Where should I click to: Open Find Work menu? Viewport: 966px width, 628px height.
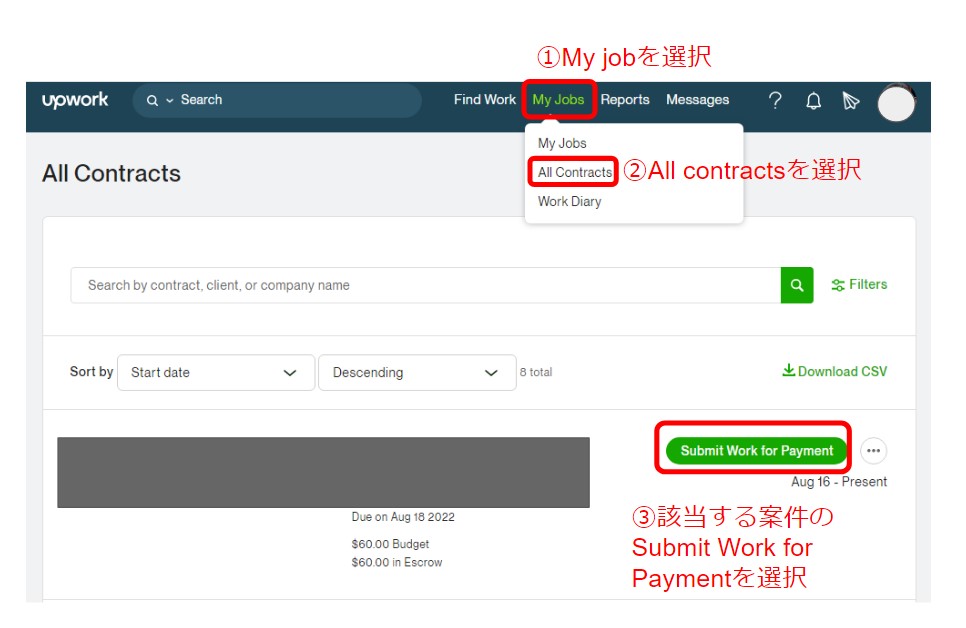(485, 99)
